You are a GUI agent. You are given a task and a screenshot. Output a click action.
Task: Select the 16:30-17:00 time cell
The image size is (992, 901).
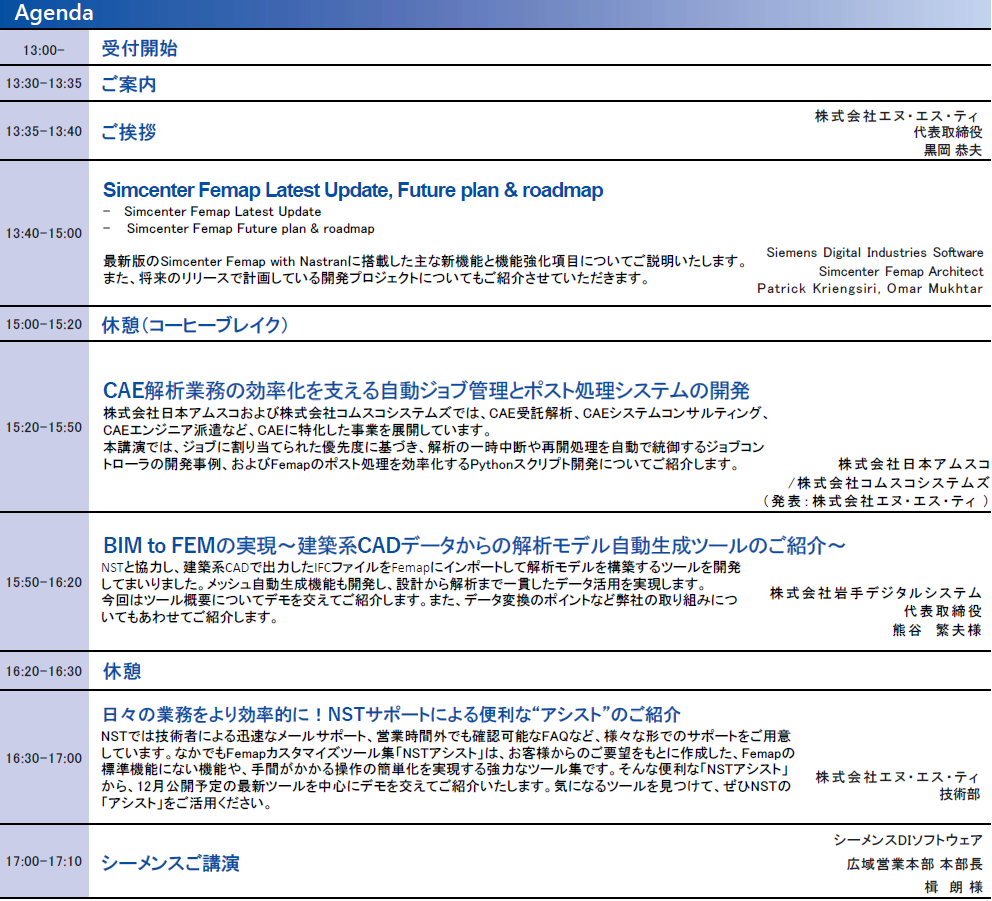click(44, 758)
